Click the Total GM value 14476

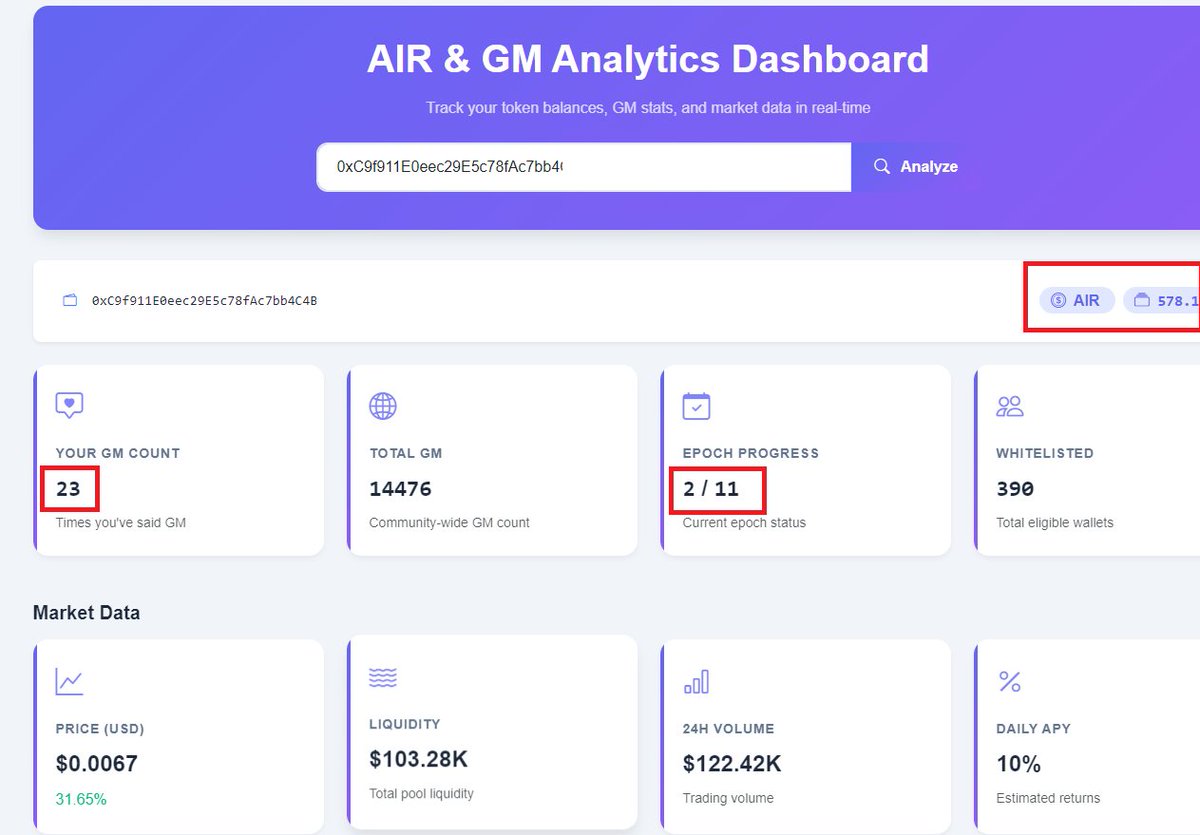click(400, 489)
